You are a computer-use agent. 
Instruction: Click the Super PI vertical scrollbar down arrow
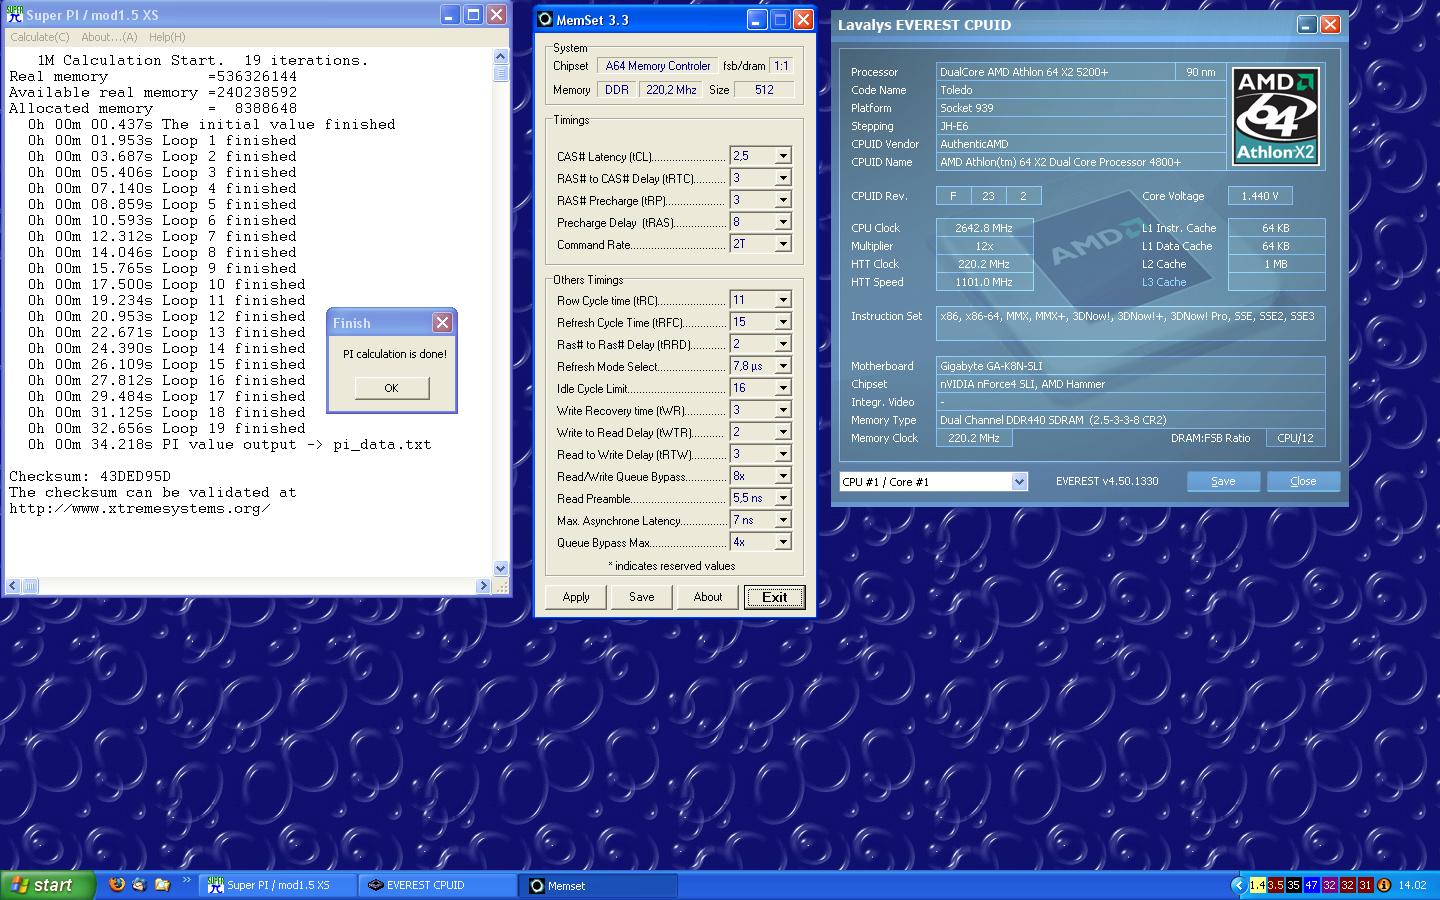click(x=500, y=568)
